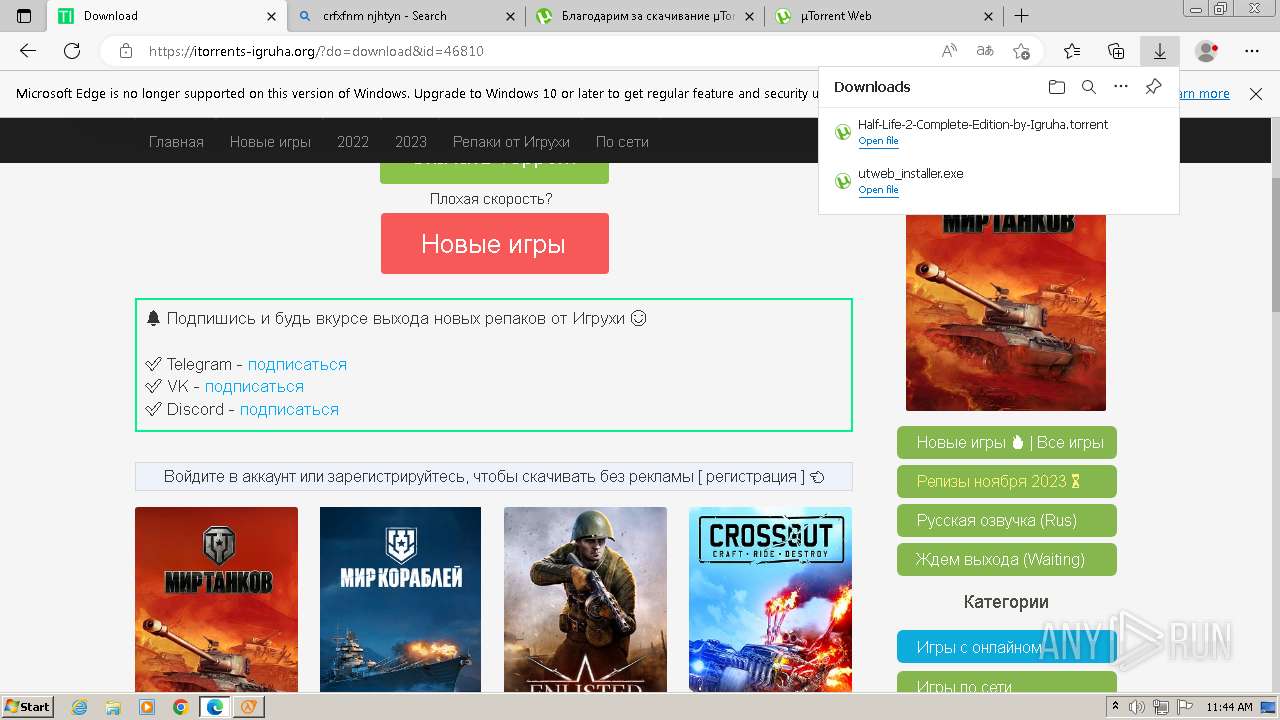Switch to crfxfnm njhtyn Search tab
Viewport: 1280px width, 720px height.
[x=405, y=16]
